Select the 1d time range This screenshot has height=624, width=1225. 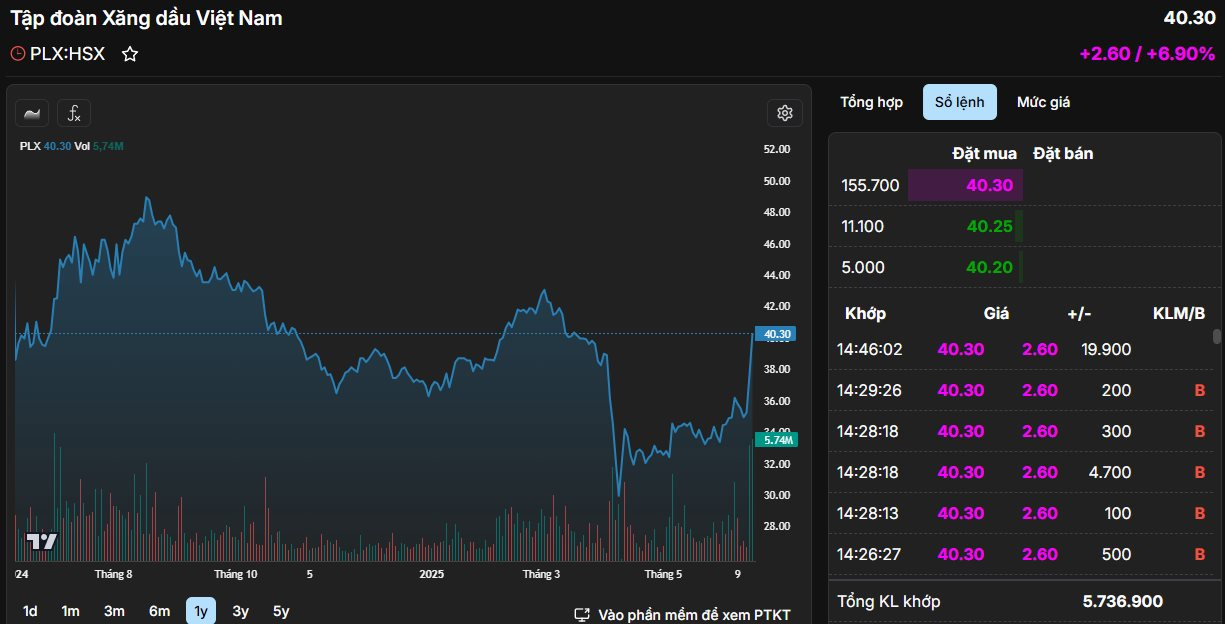pyautogui.click(x=30, y=611)
